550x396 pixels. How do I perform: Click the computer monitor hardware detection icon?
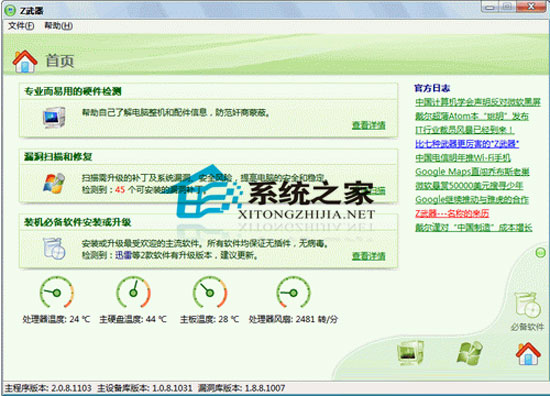point(54,117)
